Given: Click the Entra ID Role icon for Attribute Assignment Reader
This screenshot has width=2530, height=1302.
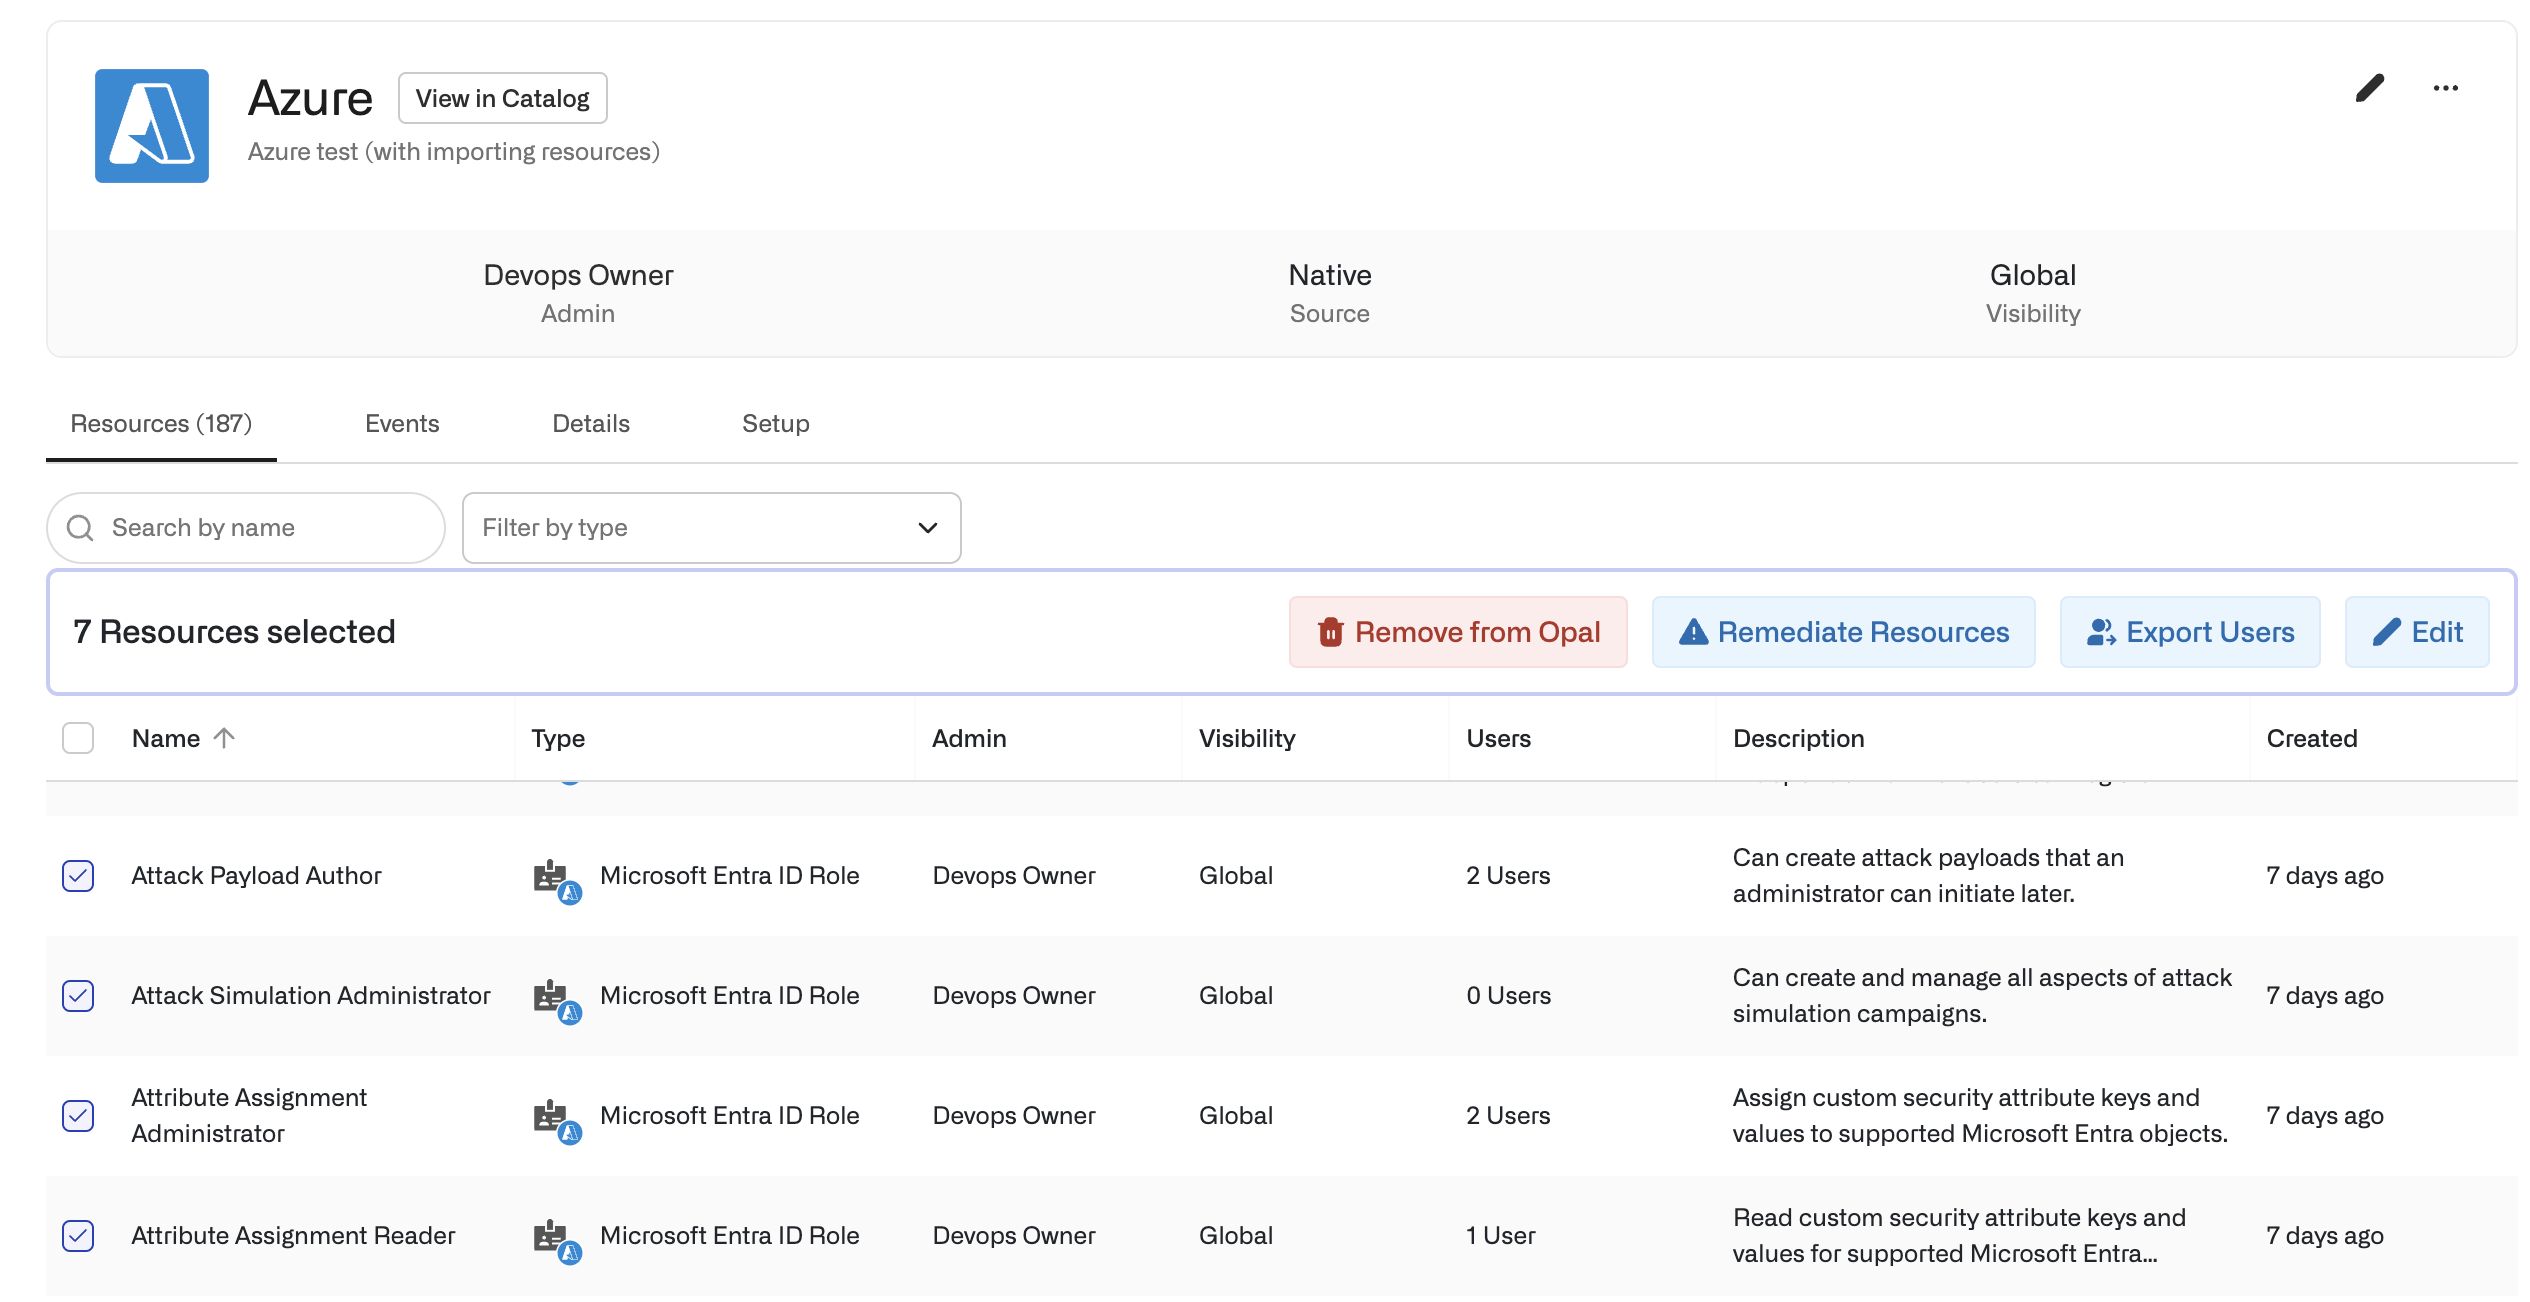Looking at the screenshot, I should tap(555, 1238).
